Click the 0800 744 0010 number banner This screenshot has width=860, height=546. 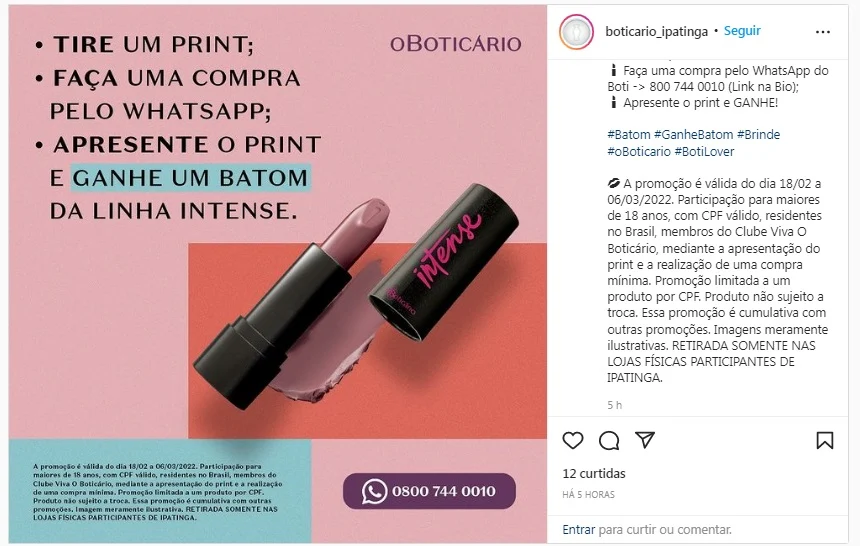pos(429,491)
